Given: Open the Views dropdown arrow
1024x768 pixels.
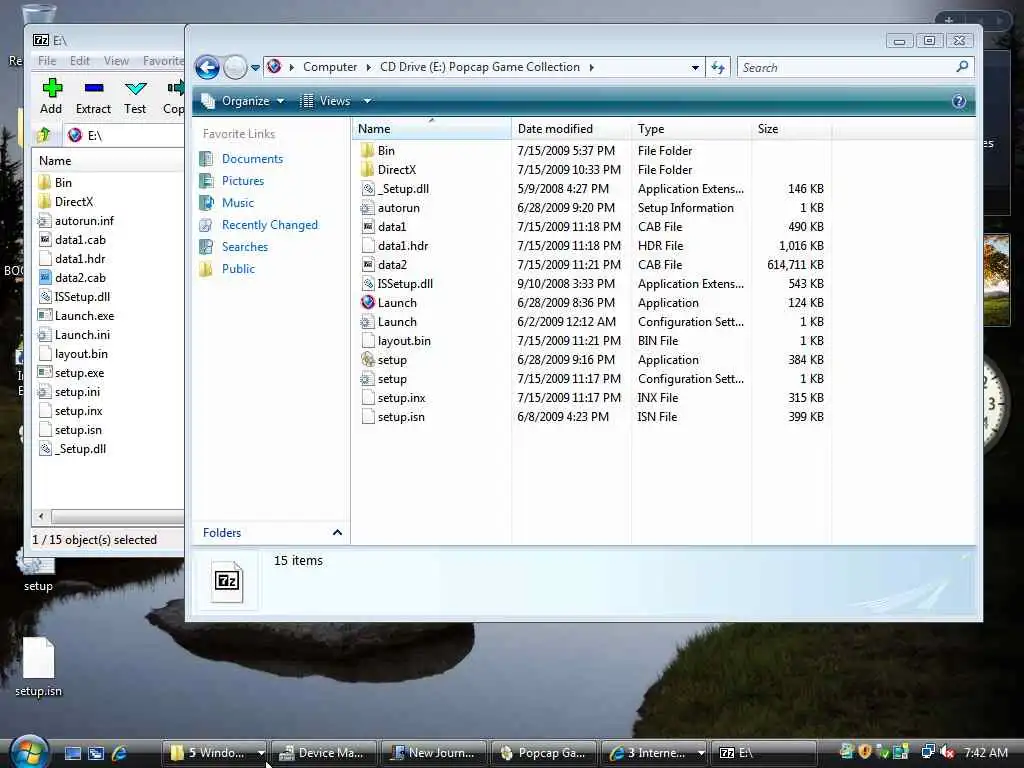Looking at the screenshot, I should coord(367,101).
